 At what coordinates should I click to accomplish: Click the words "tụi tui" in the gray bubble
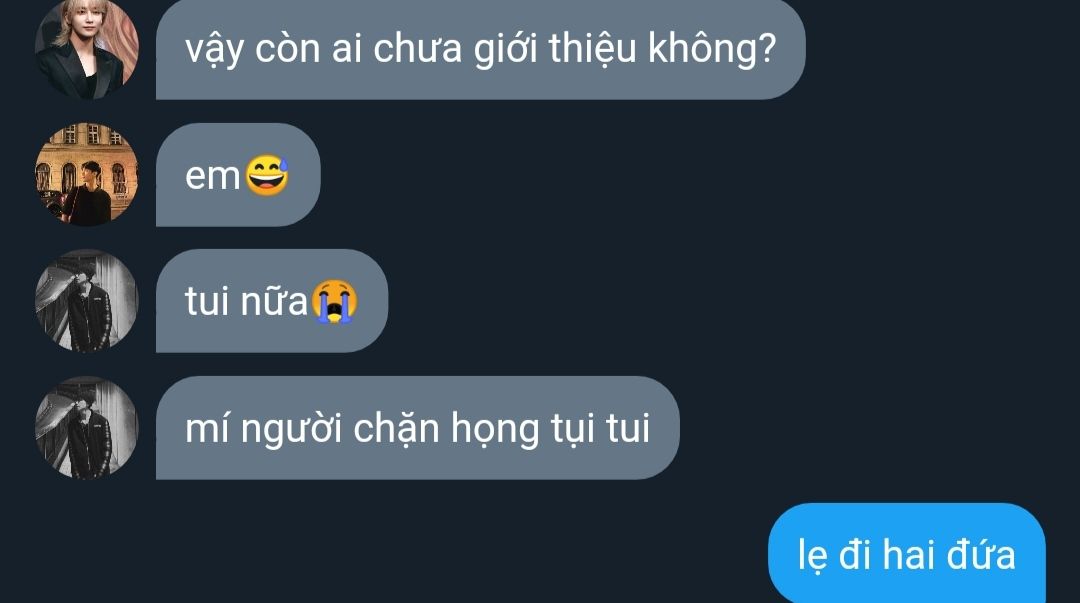coord(601,429)
